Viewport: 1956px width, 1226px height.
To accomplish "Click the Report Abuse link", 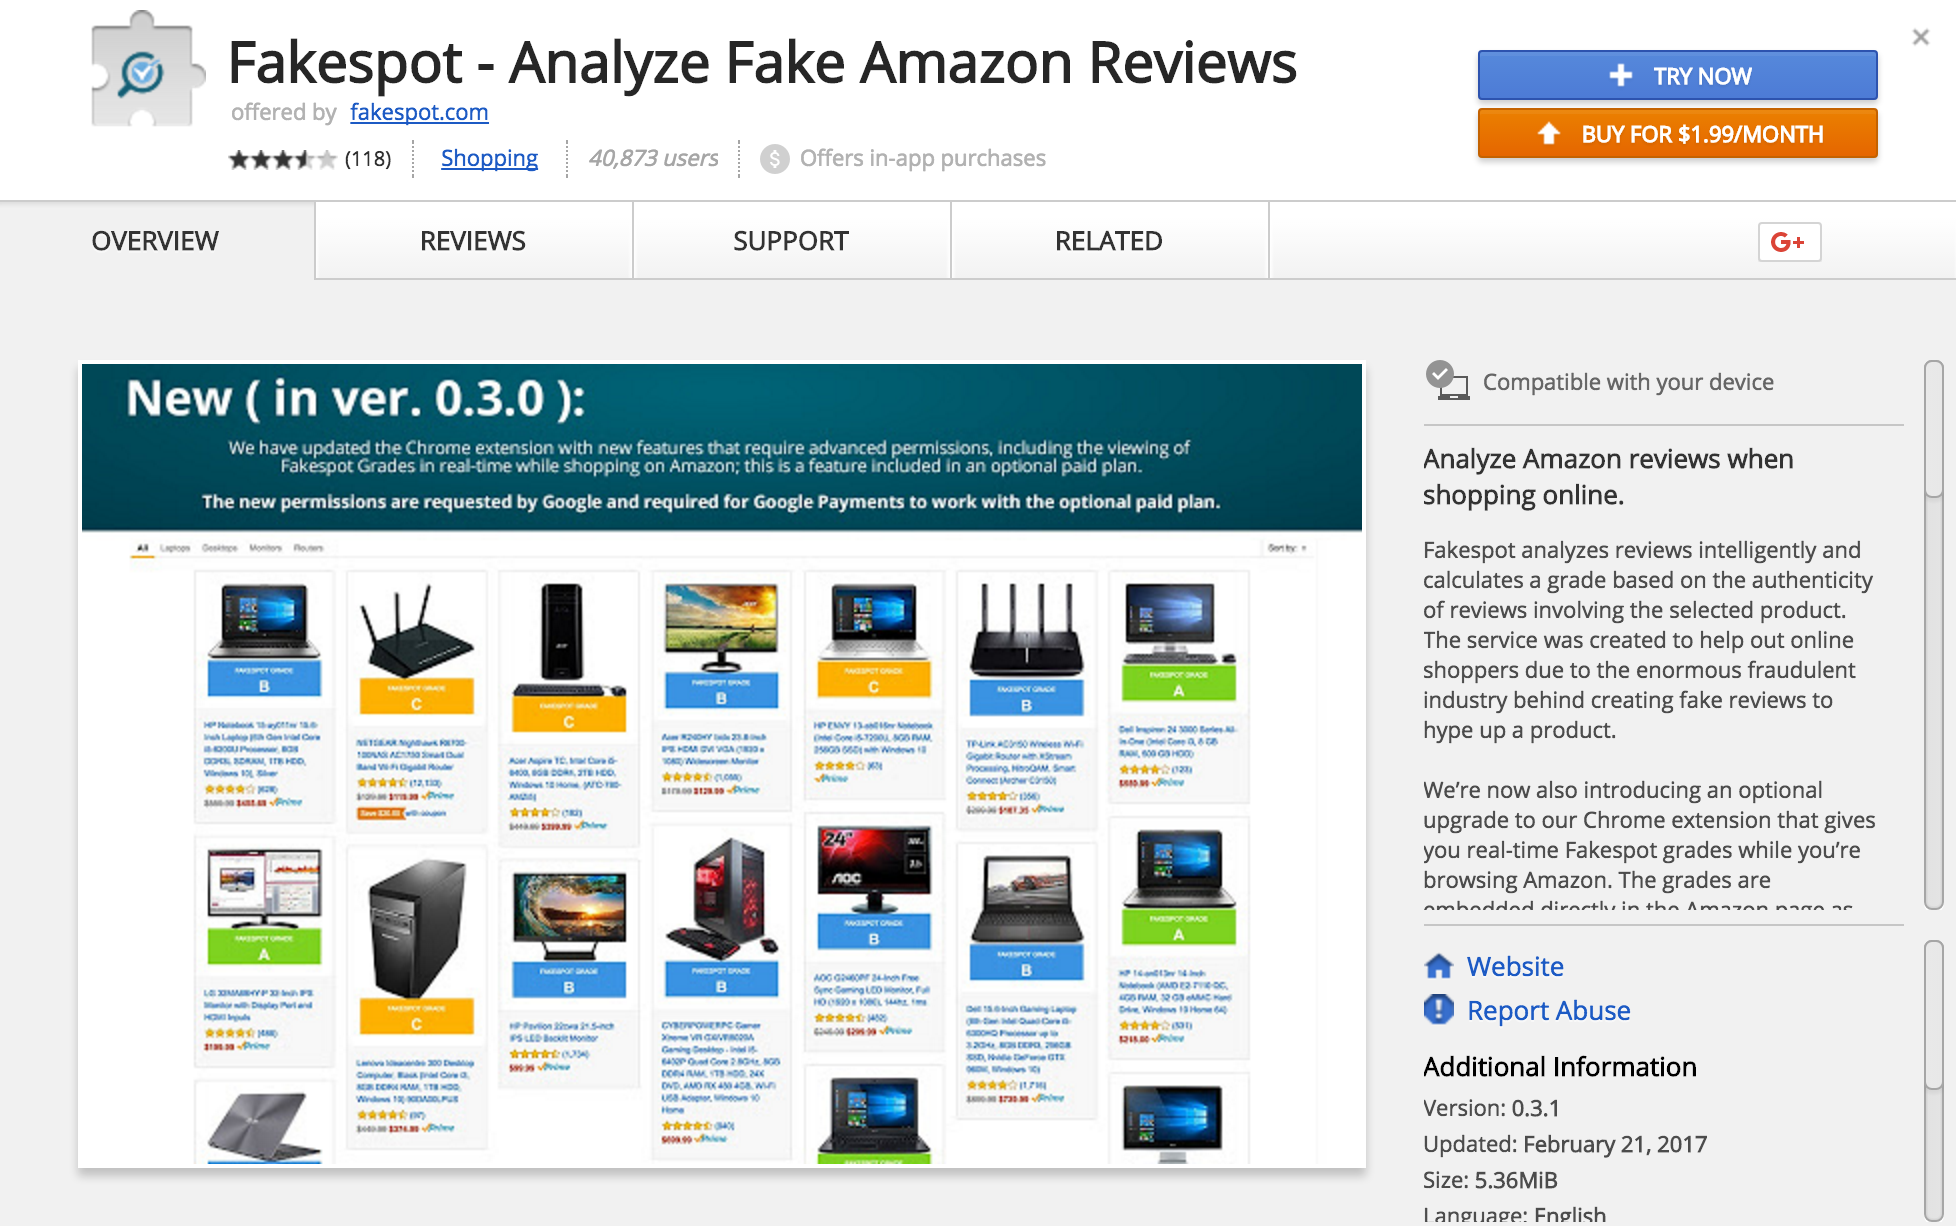I will click(1548, 1010).
